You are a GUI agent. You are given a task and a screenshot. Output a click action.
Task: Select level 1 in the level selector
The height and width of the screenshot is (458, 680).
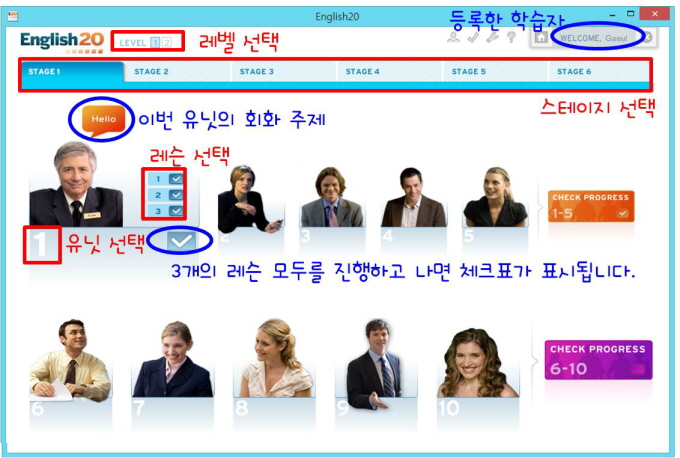point(154,42)
